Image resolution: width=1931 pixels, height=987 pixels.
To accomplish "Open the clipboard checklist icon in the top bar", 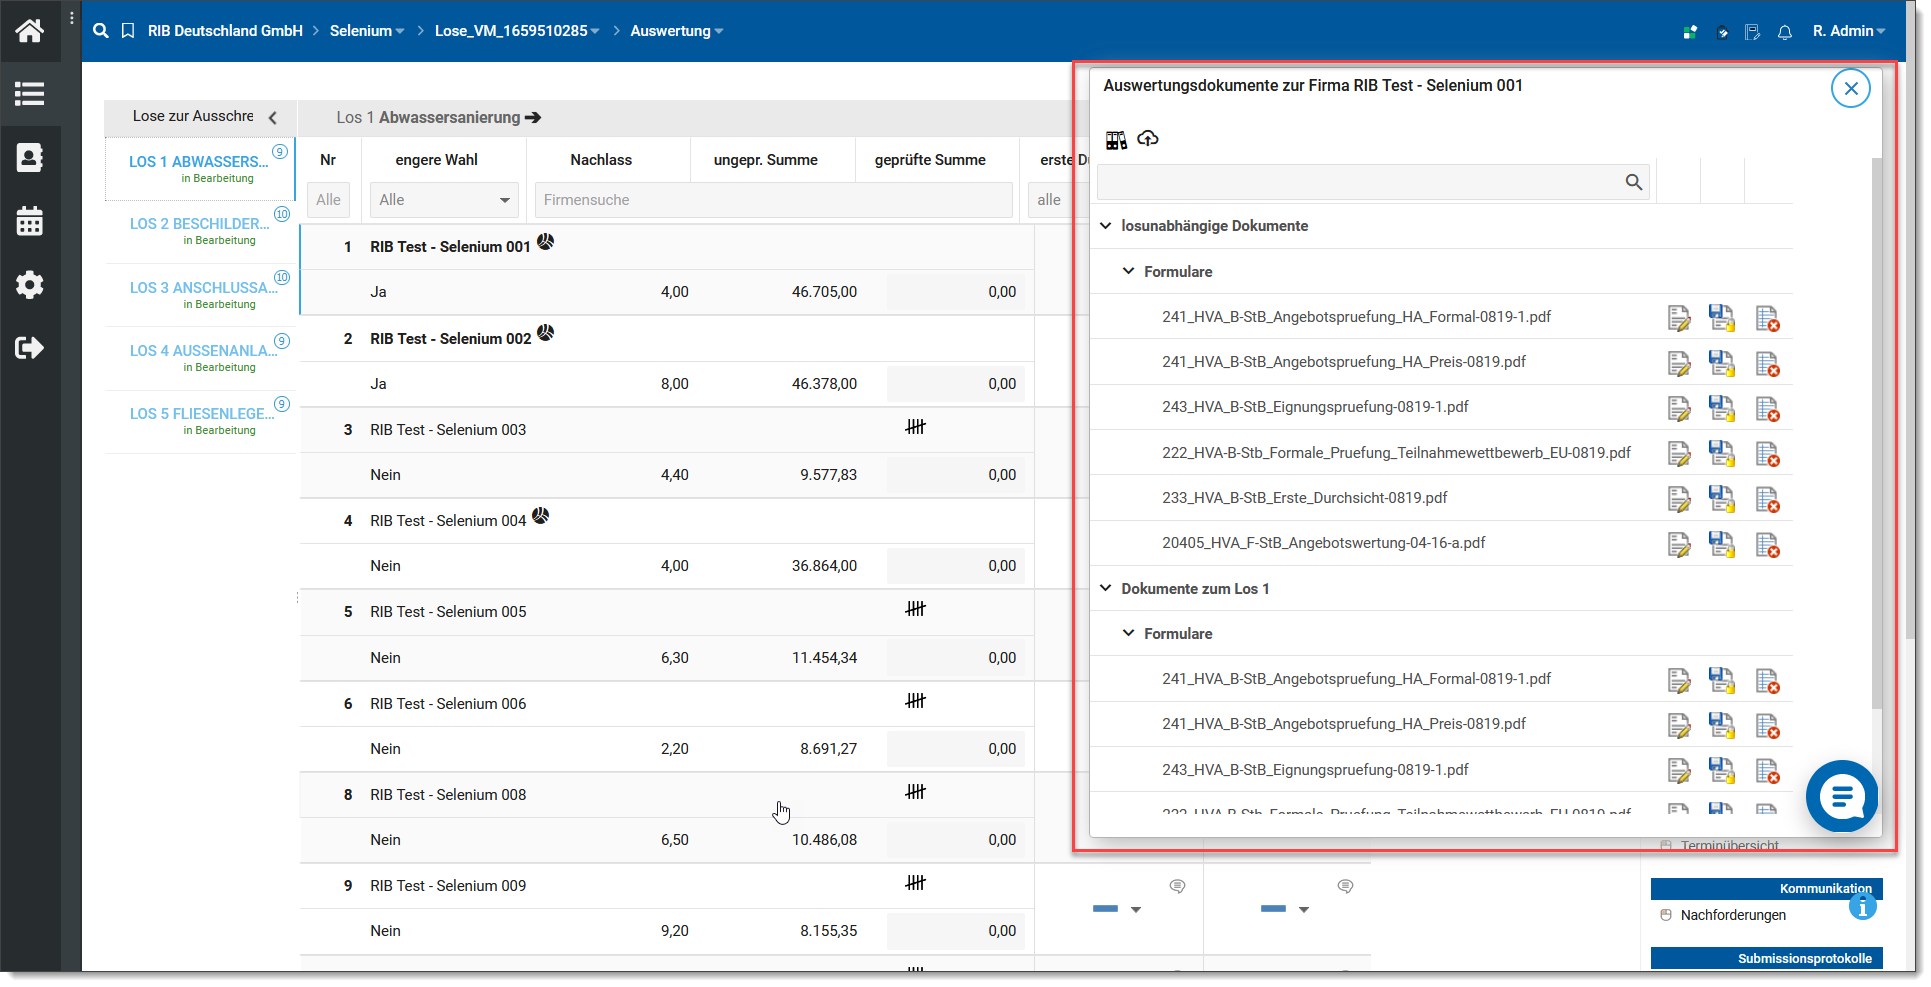I will pos(1722,32).
